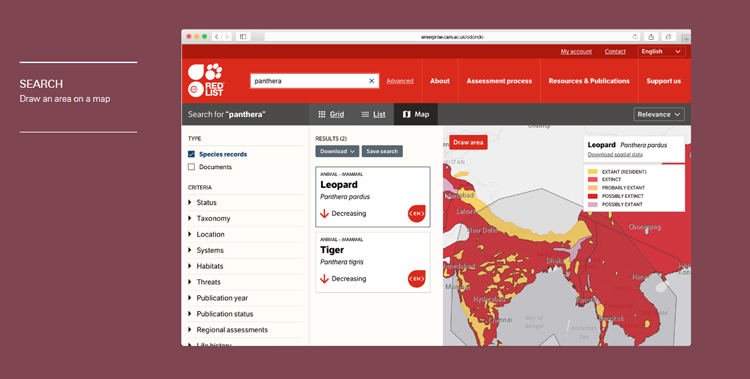The image size is (750, 379).
Task: Go back with browser back arrow
Action: (x=217, y=37)
